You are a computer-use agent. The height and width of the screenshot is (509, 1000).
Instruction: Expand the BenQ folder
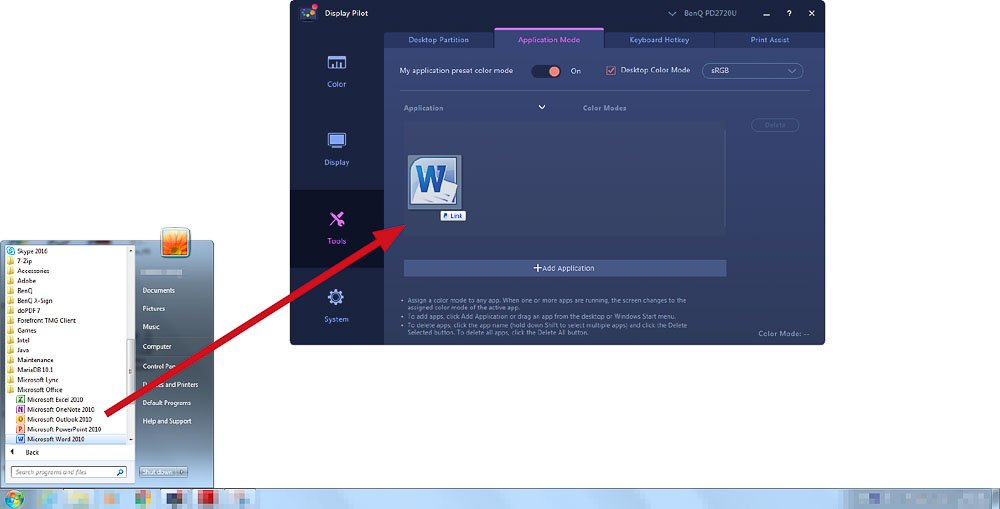coord(19,290)
